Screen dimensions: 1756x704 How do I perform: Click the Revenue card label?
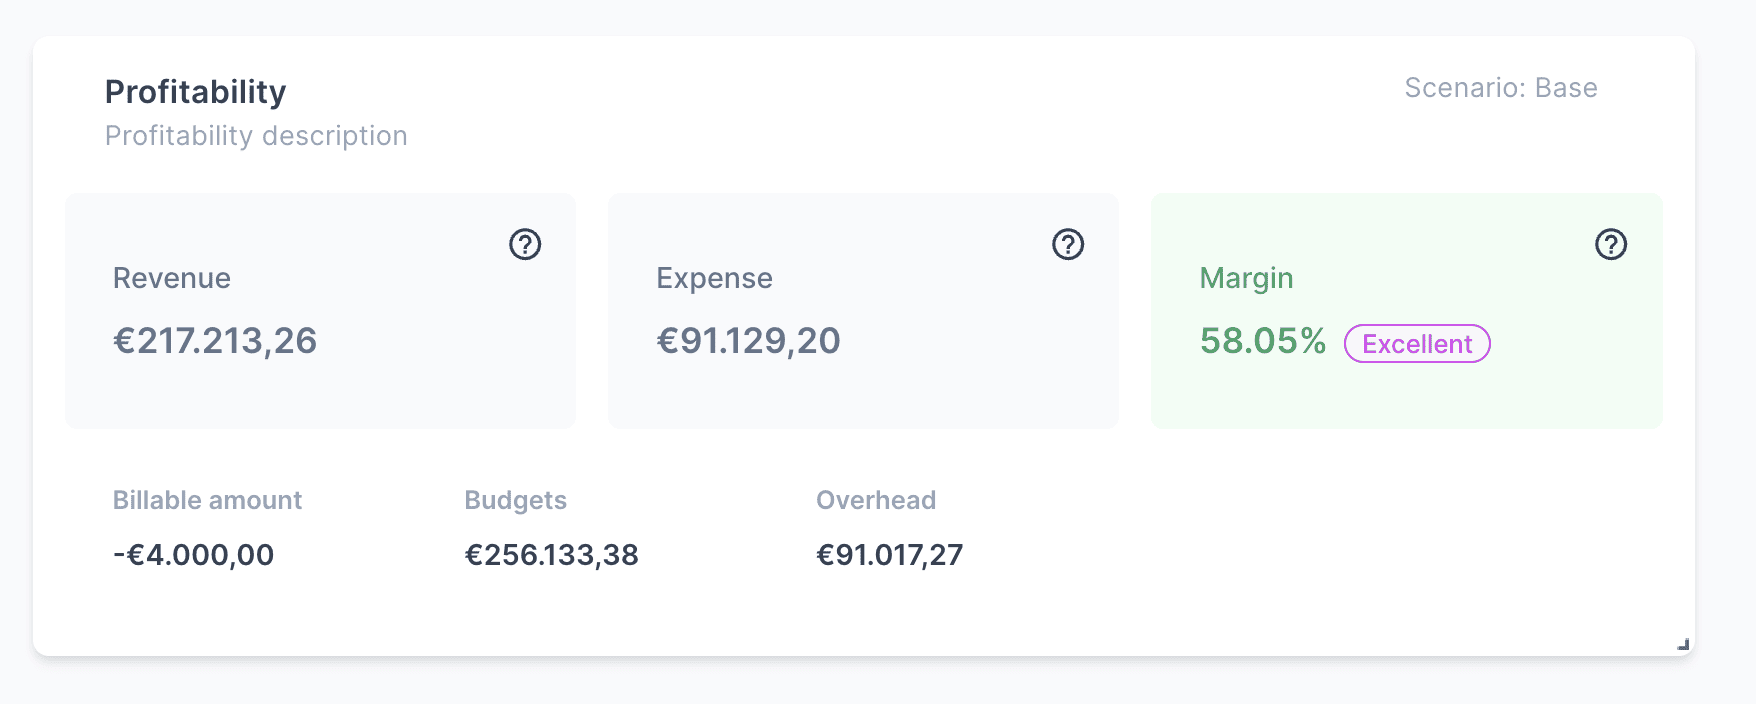pos(172,278)
